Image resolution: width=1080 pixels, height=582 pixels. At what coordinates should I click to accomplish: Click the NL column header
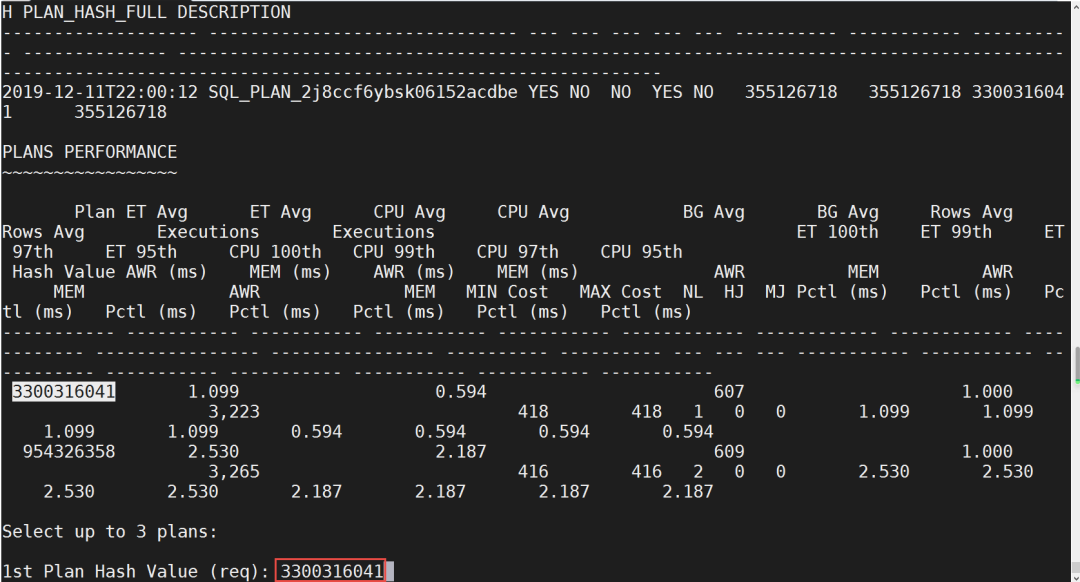point(692,292)
